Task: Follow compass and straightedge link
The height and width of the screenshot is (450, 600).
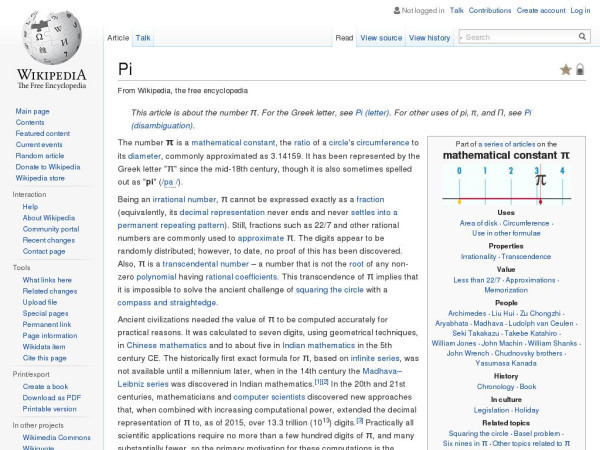Action: point(167,302)
